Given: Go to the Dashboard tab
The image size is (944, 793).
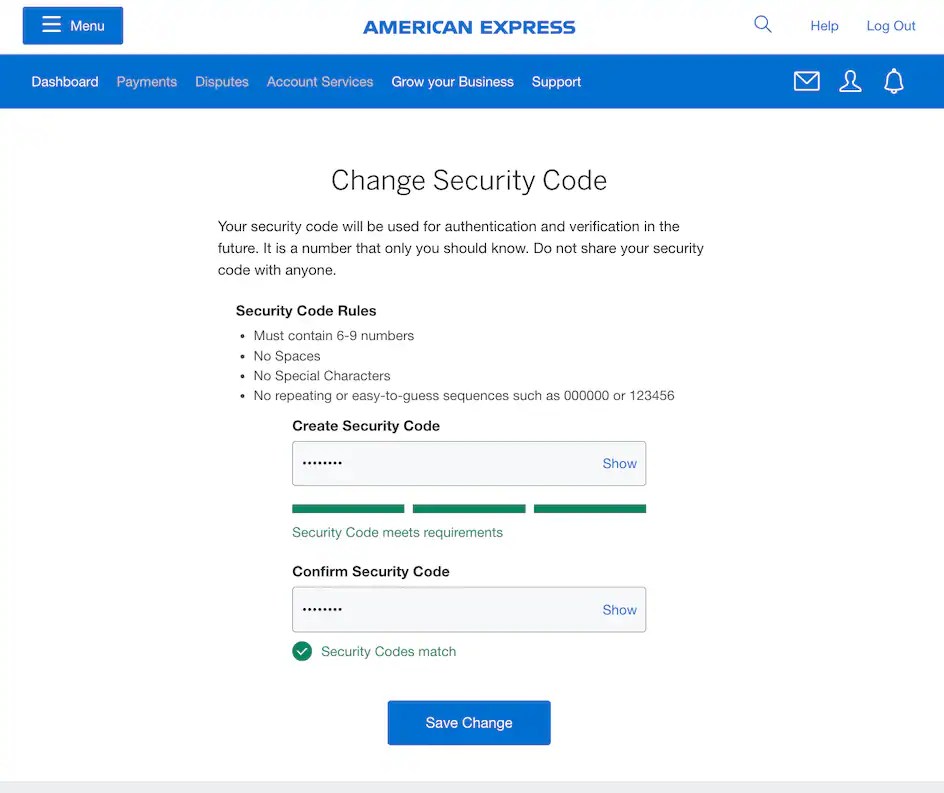Looking at the screenshot, I should click(x=64, y=82).
